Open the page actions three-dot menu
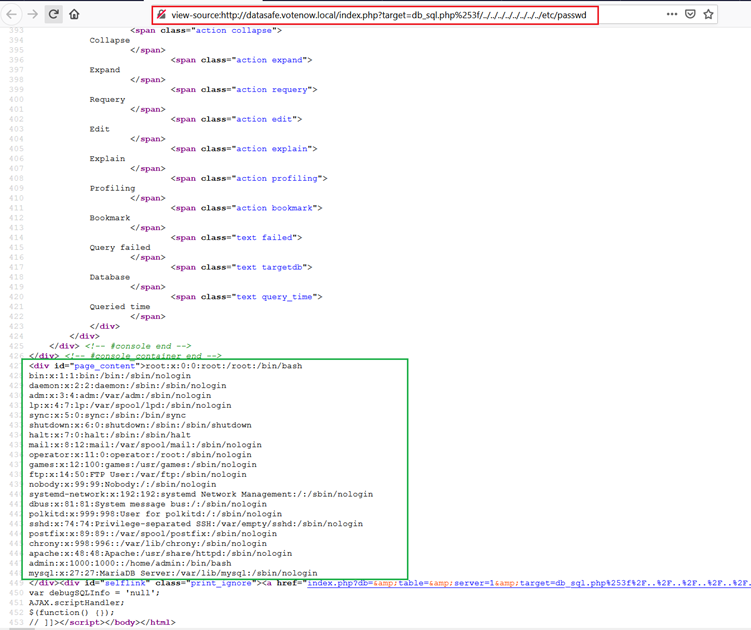This screenshot has width=751, height=630. point(671,15)
